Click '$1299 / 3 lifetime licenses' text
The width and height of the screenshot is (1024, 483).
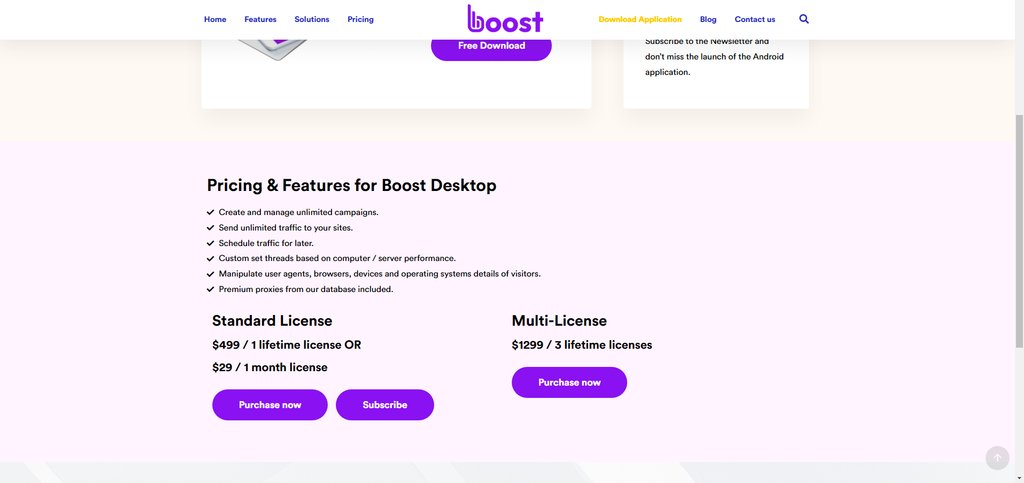pos(582,345)
